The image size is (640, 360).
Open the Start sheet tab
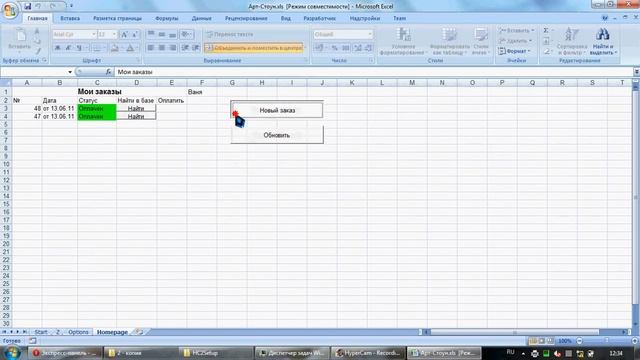(x=40, y=332)
